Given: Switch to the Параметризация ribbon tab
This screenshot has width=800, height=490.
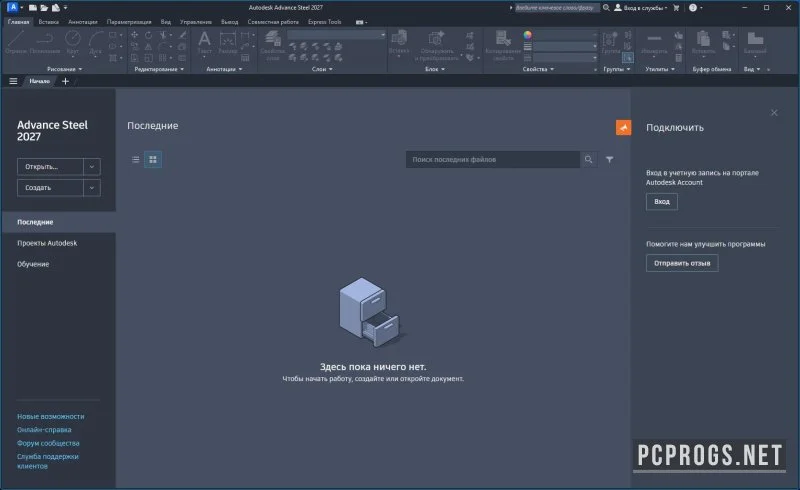Looking at the screenshot, I should click(129, 22).
